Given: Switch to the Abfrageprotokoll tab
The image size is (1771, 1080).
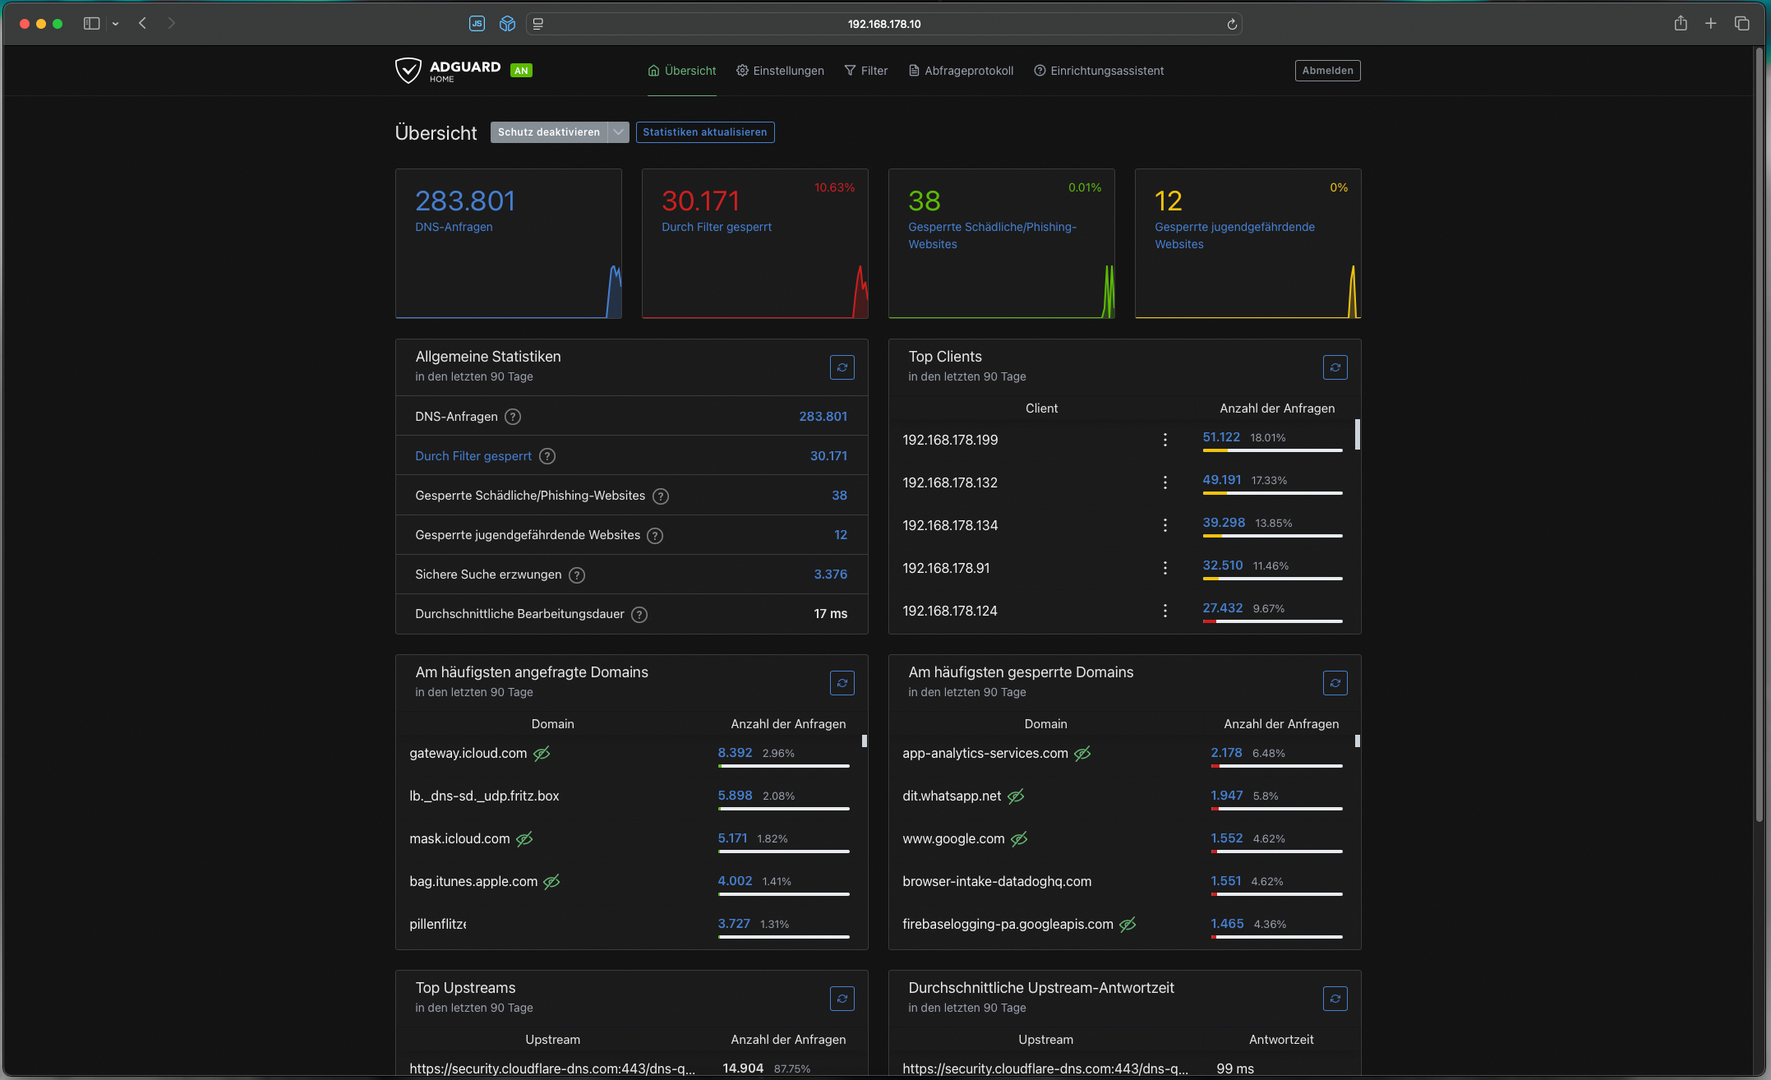Looking at the screenshot, I should click(960, 71).
